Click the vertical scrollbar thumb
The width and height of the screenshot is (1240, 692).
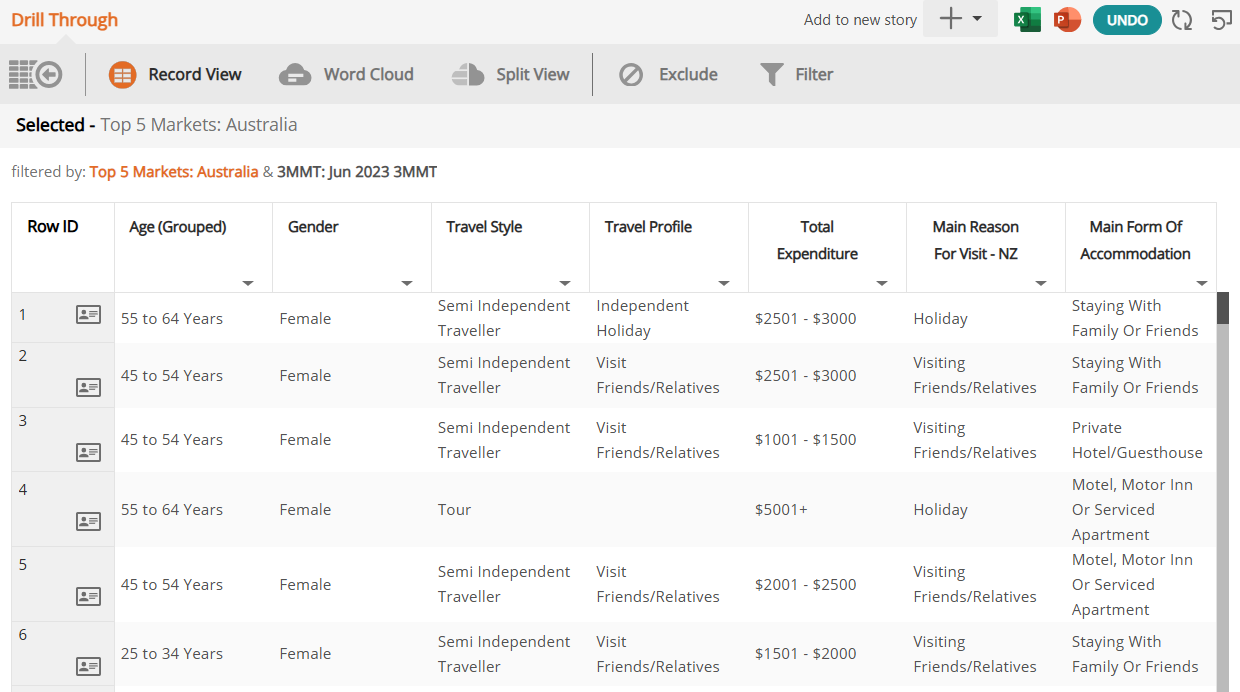coord(1222,308)
